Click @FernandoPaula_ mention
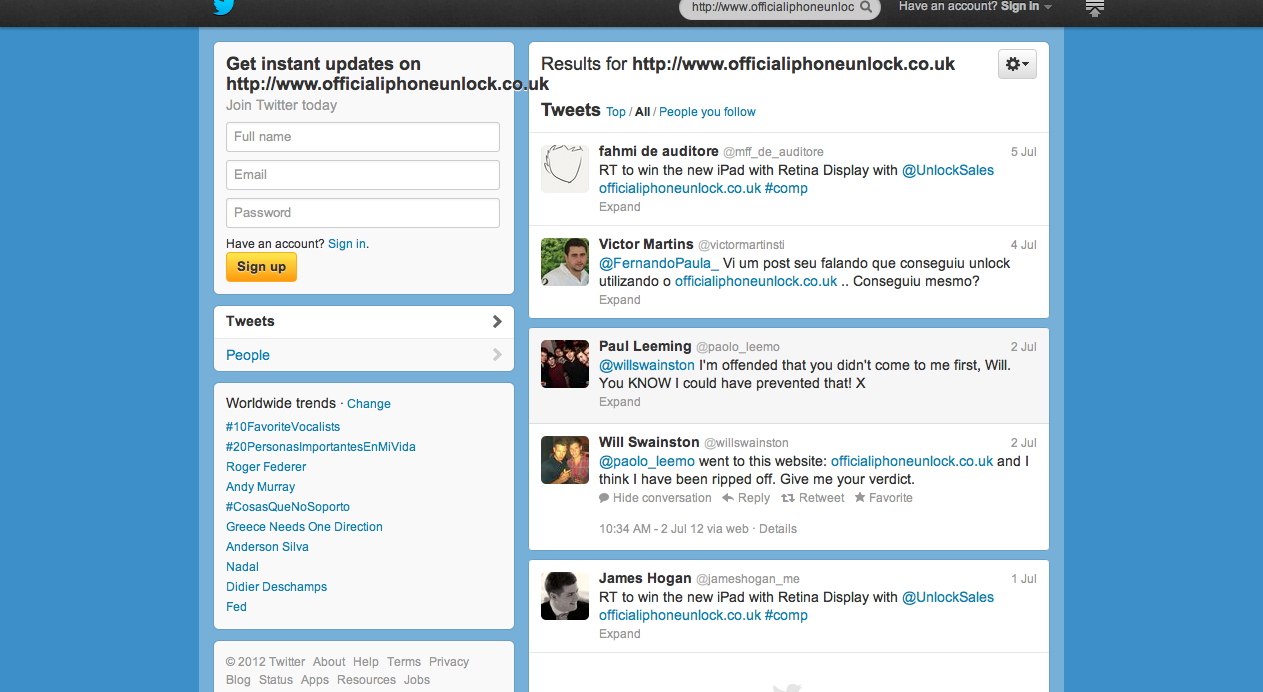 [659, 263]
